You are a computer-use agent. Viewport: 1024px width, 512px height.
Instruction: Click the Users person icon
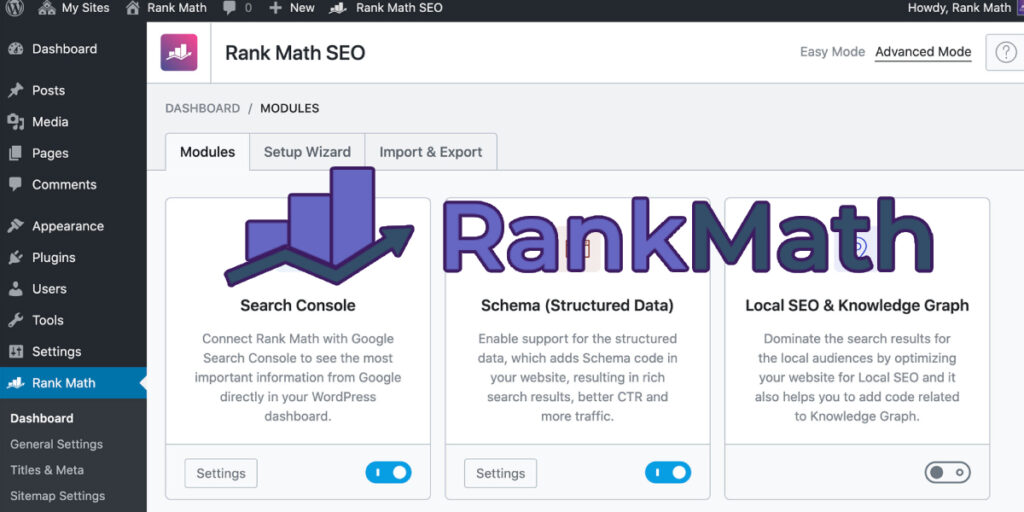tap(16, 289)
